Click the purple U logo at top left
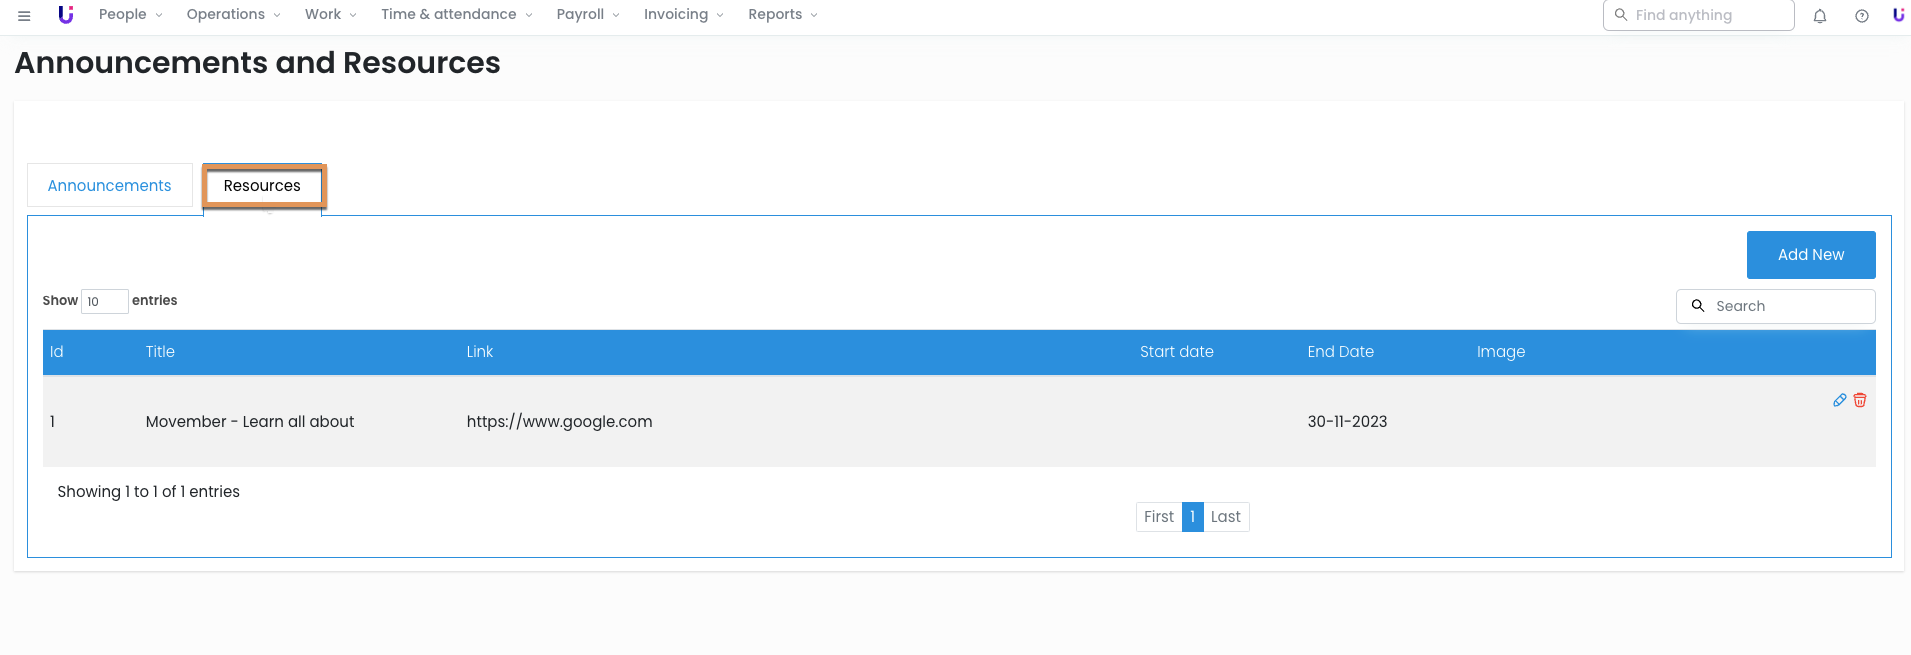This screenshot has width=1911, height=655. click(x=66, y=15)
